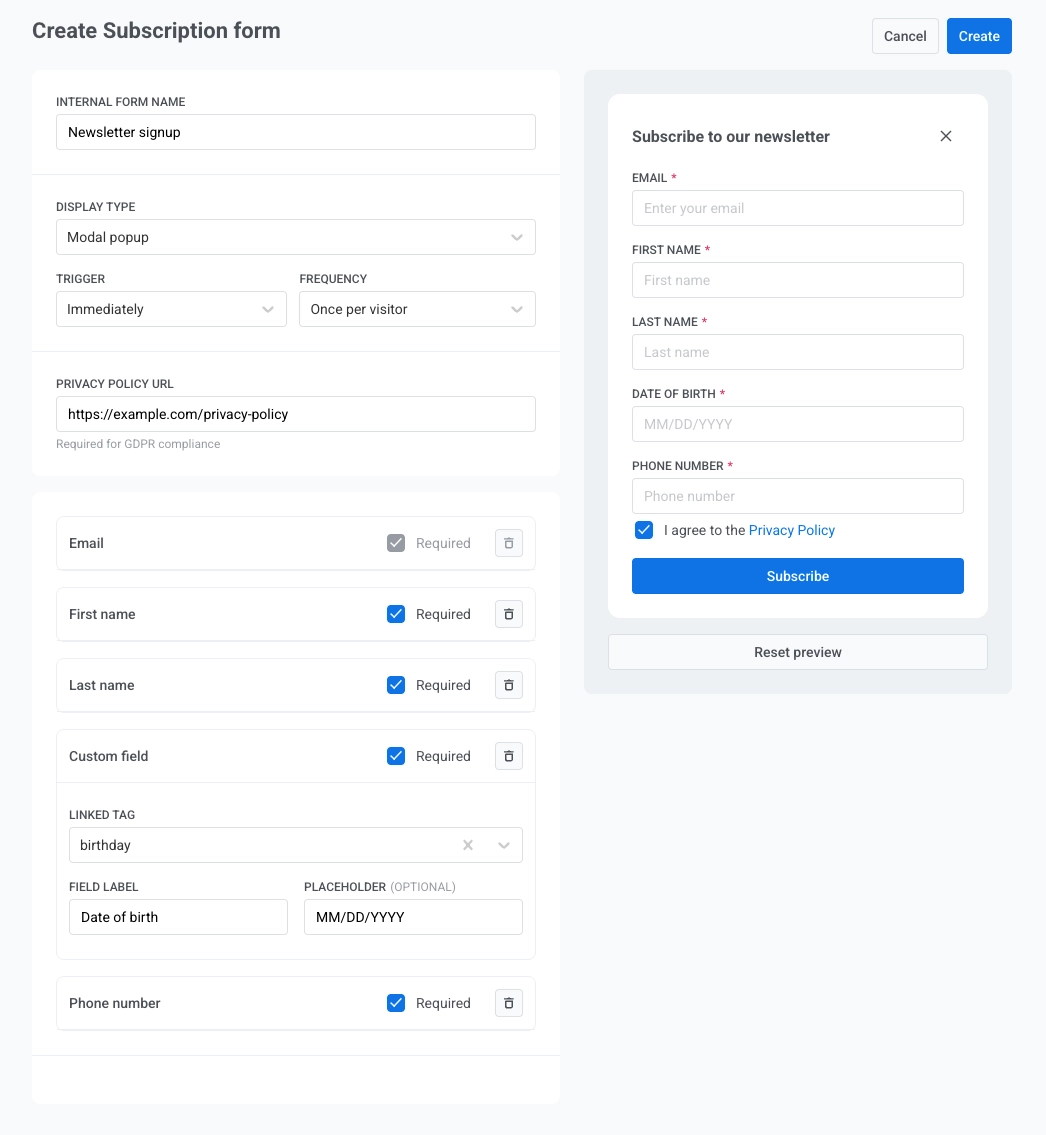This screenshot has width=1046, height=1135.
Task: Delete the Phone number field
Action: pos(508,1003)
